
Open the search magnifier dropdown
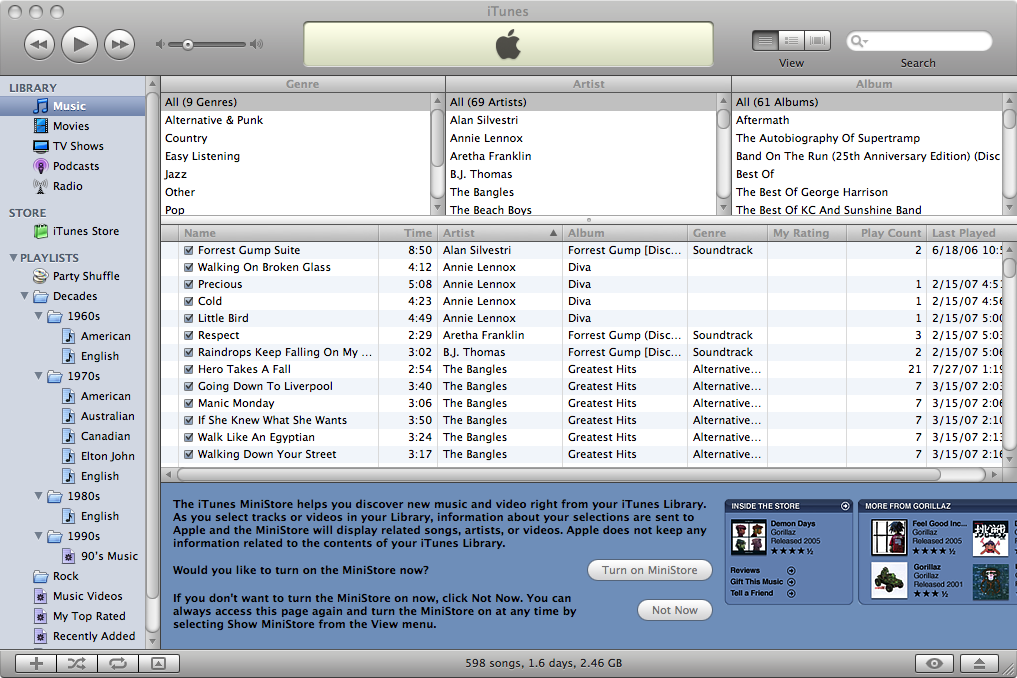[x=859, y=41]
